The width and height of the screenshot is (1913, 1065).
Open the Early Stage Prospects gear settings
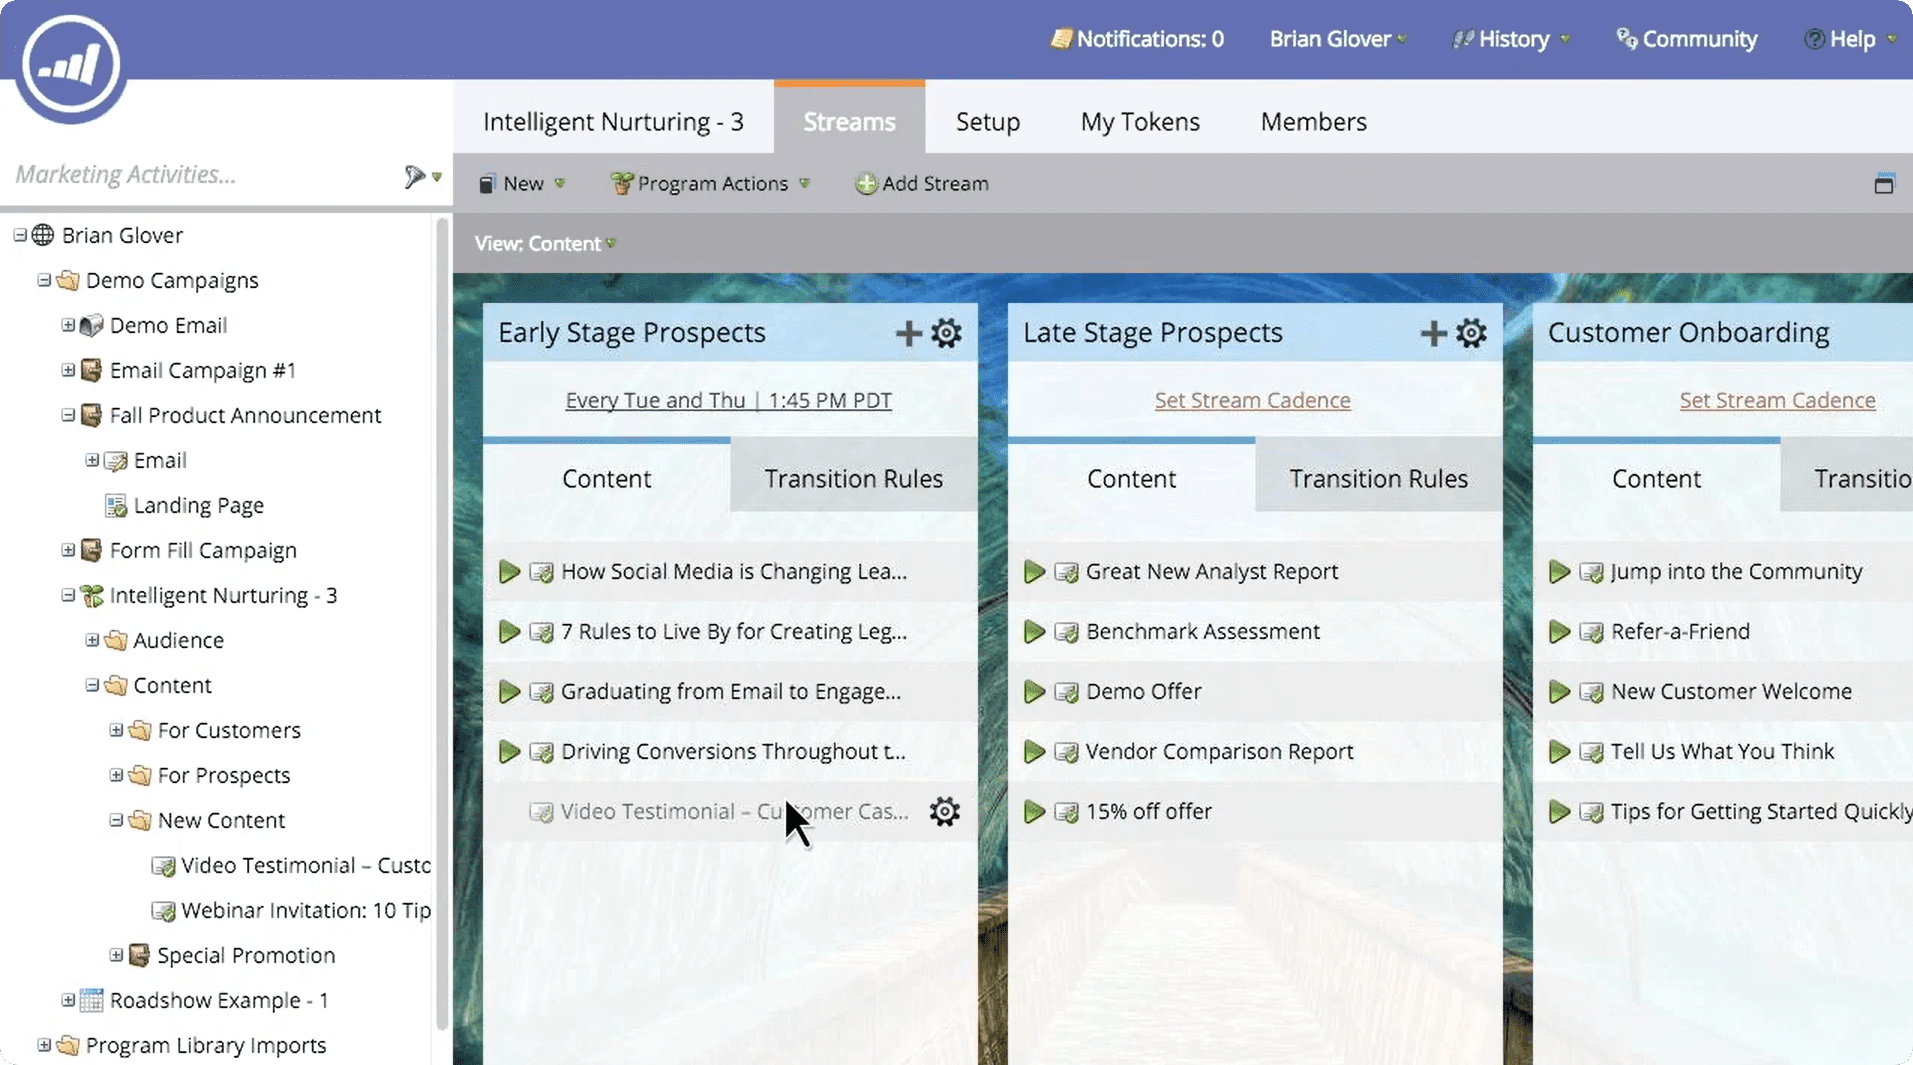946,333
